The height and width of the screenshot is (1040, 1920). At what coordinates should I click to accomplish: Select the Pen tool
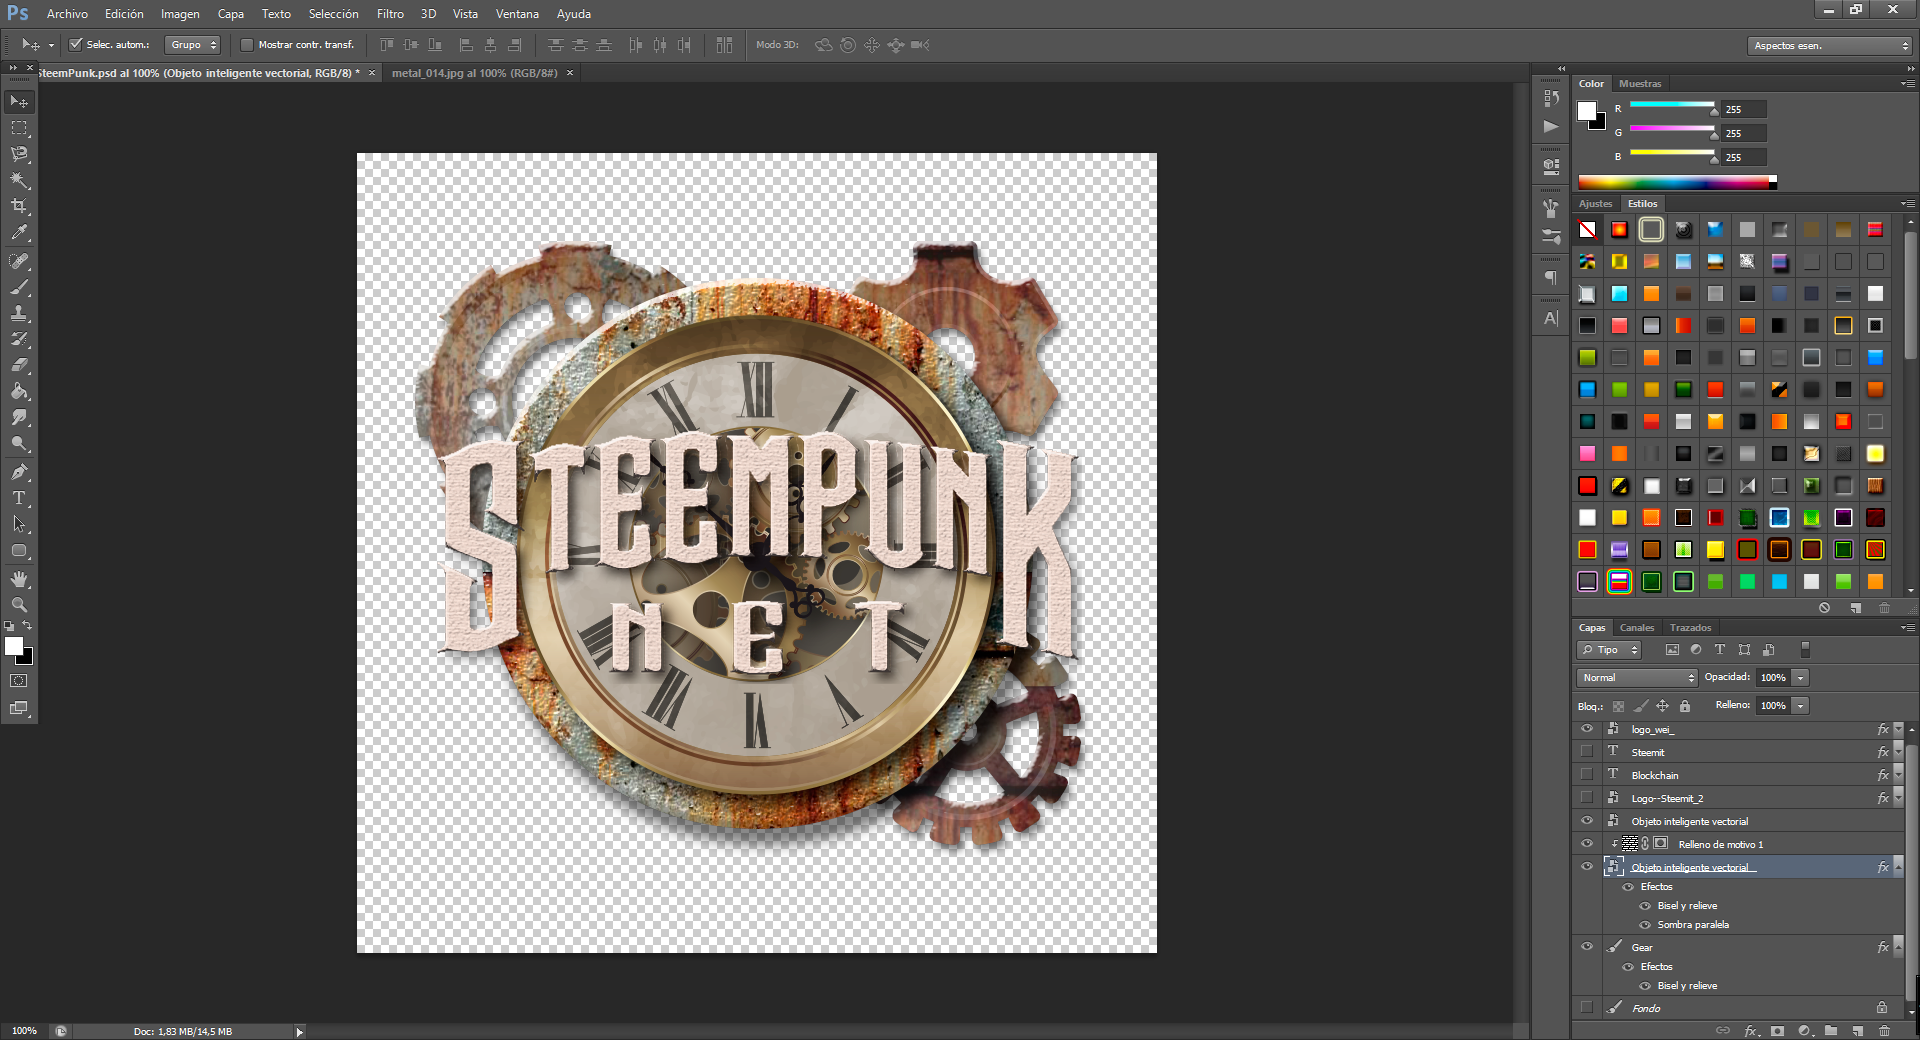[x=19, y=472]
